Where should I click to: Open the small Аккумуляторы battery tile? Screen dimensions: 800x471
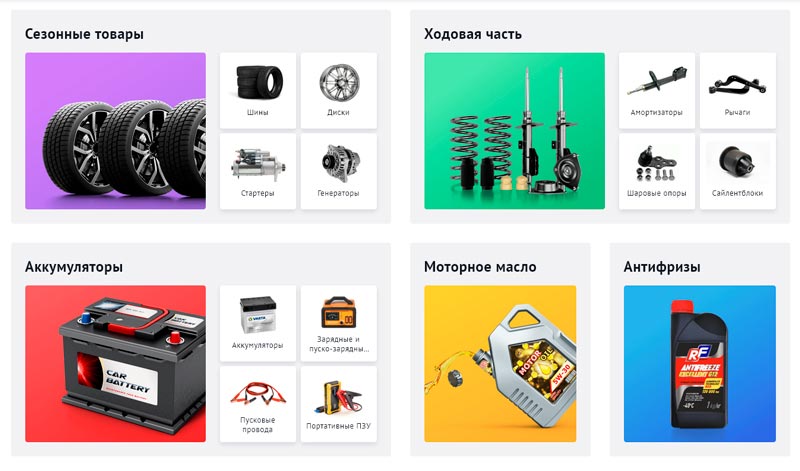(x=258, y=324)
